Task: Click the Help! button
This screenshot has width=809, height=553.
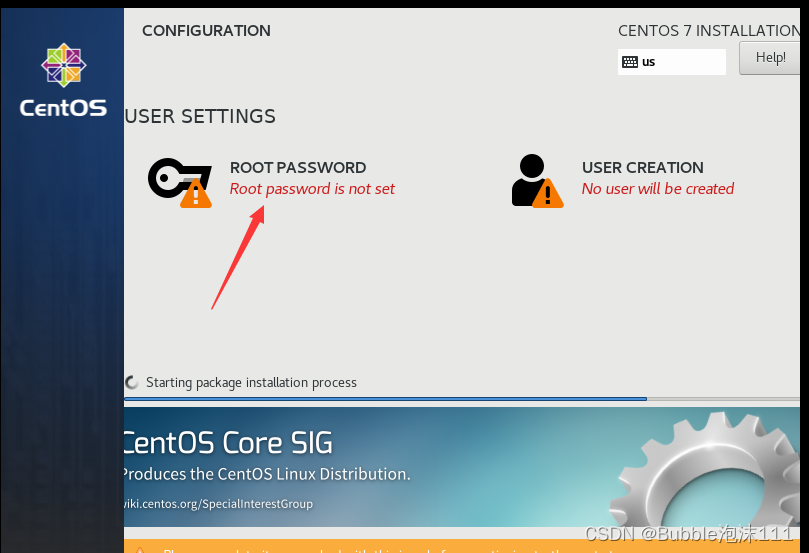Action: pos(770,58)
